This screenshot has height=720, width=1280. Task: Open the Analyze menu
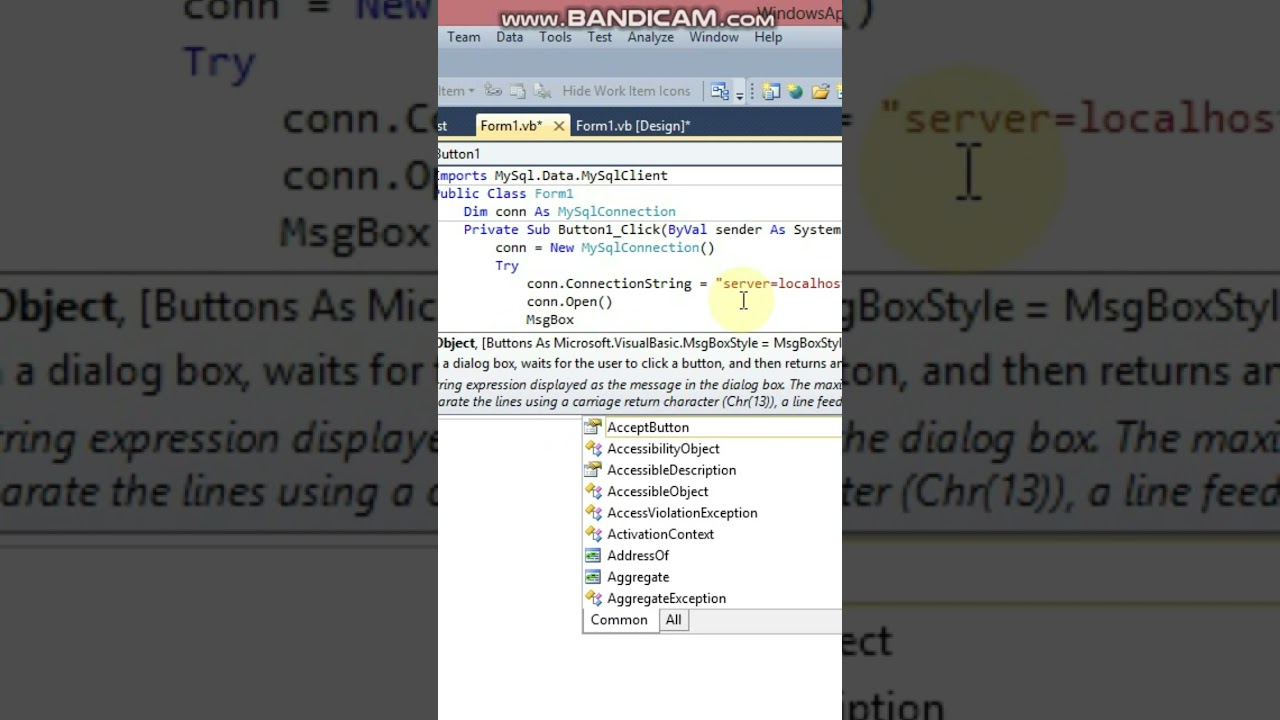click(650, 37)
